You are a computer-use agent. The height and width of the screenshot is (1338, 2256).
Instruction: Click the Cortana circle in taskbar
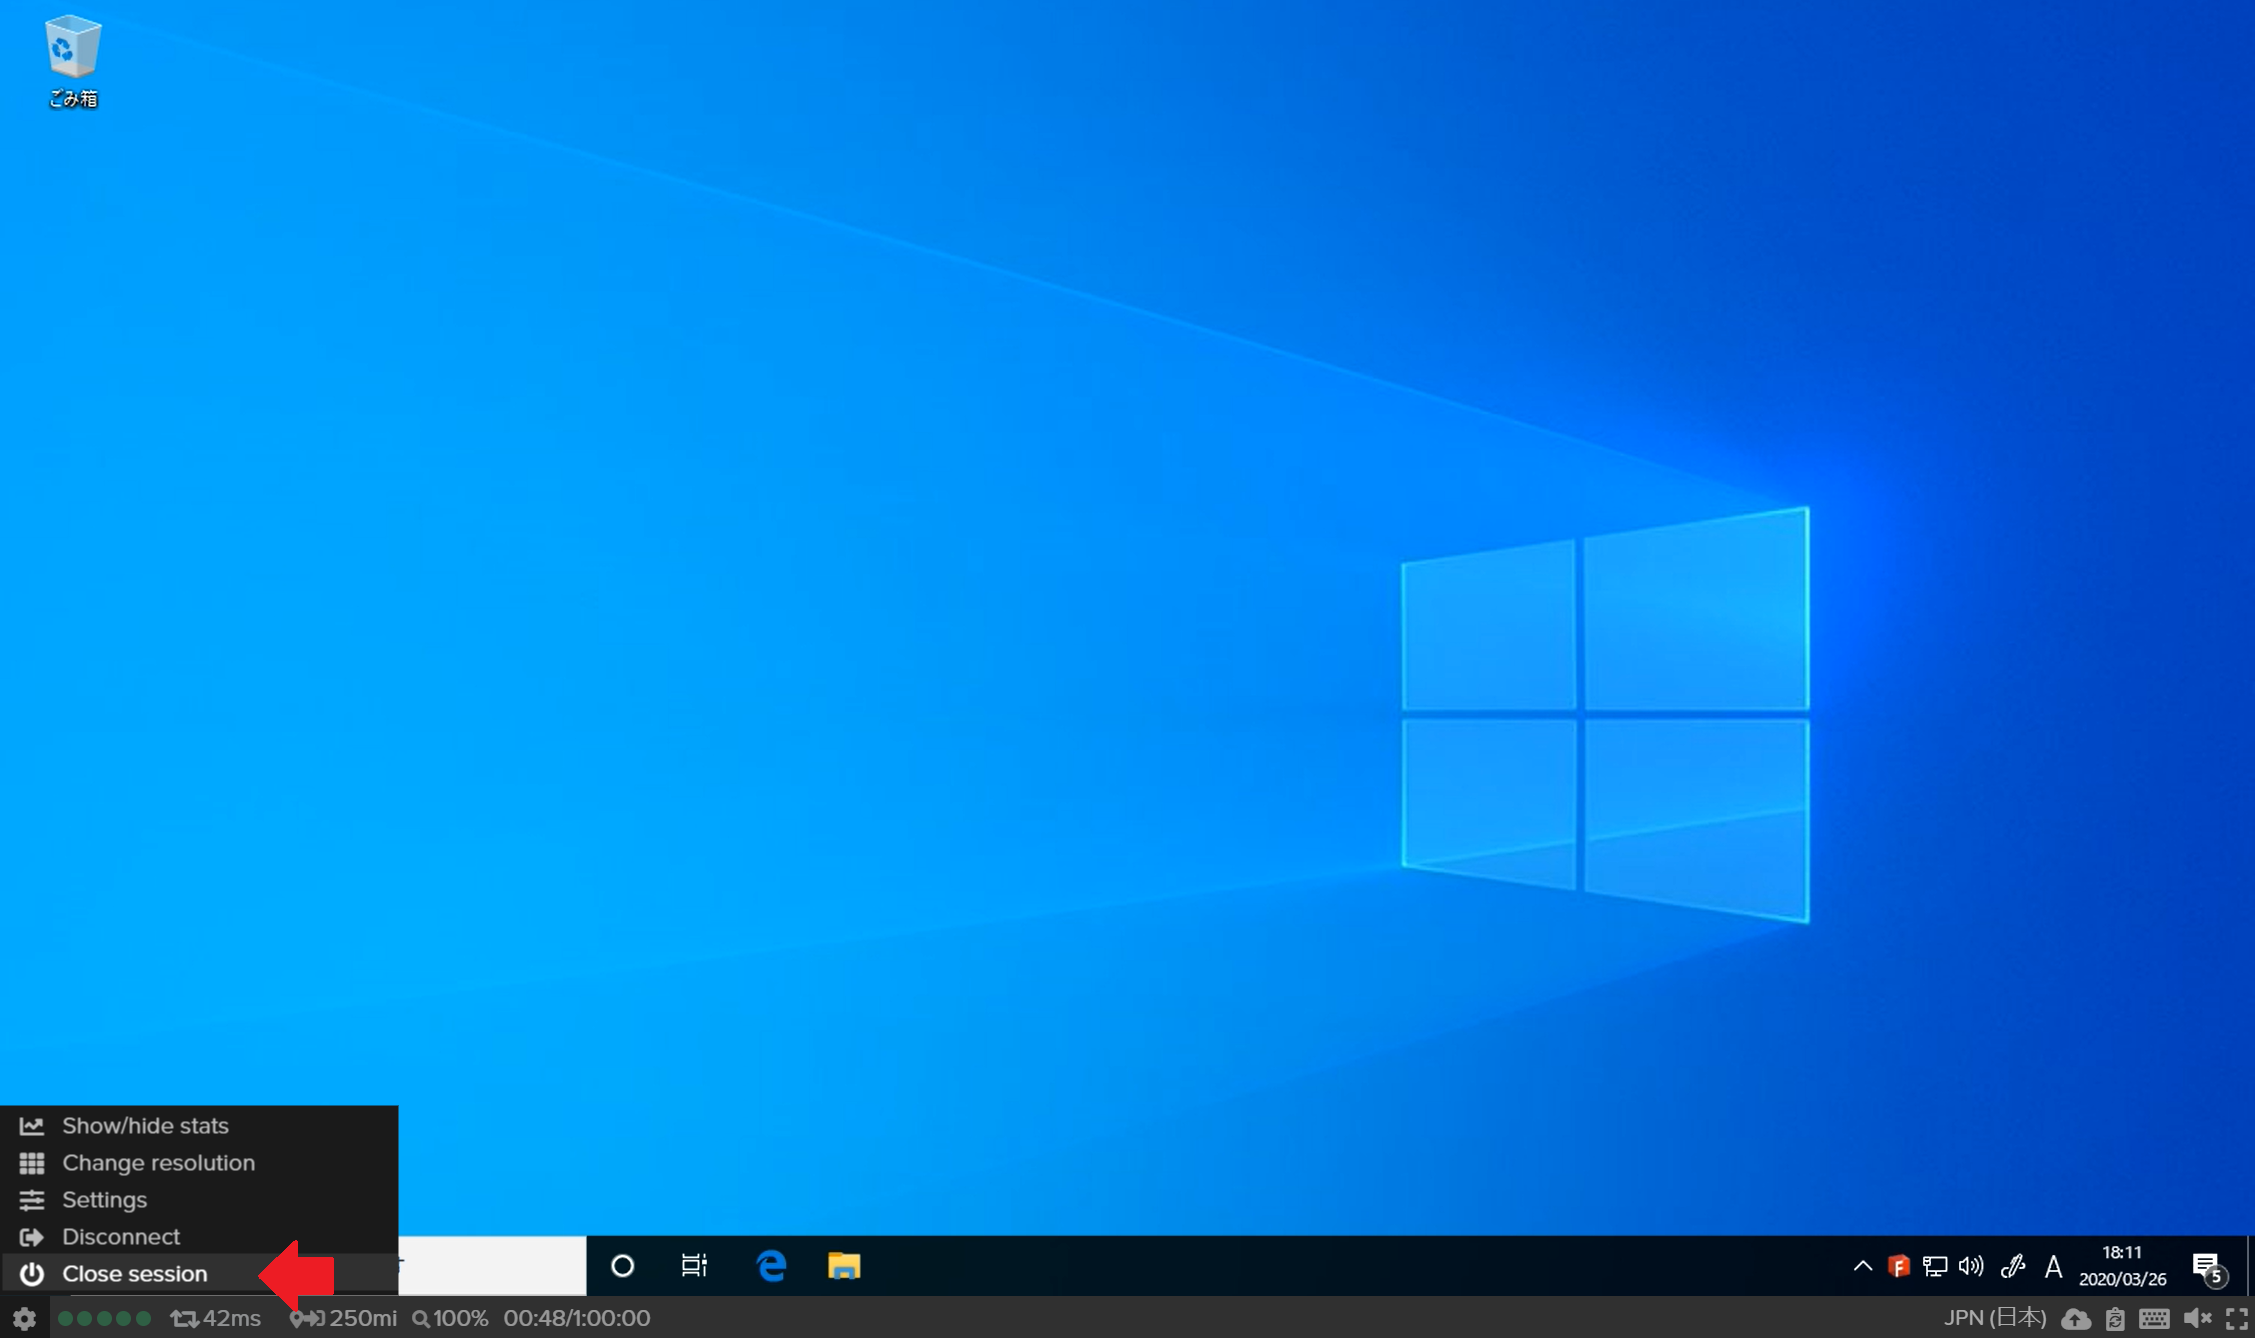(x=622, y=1266)
